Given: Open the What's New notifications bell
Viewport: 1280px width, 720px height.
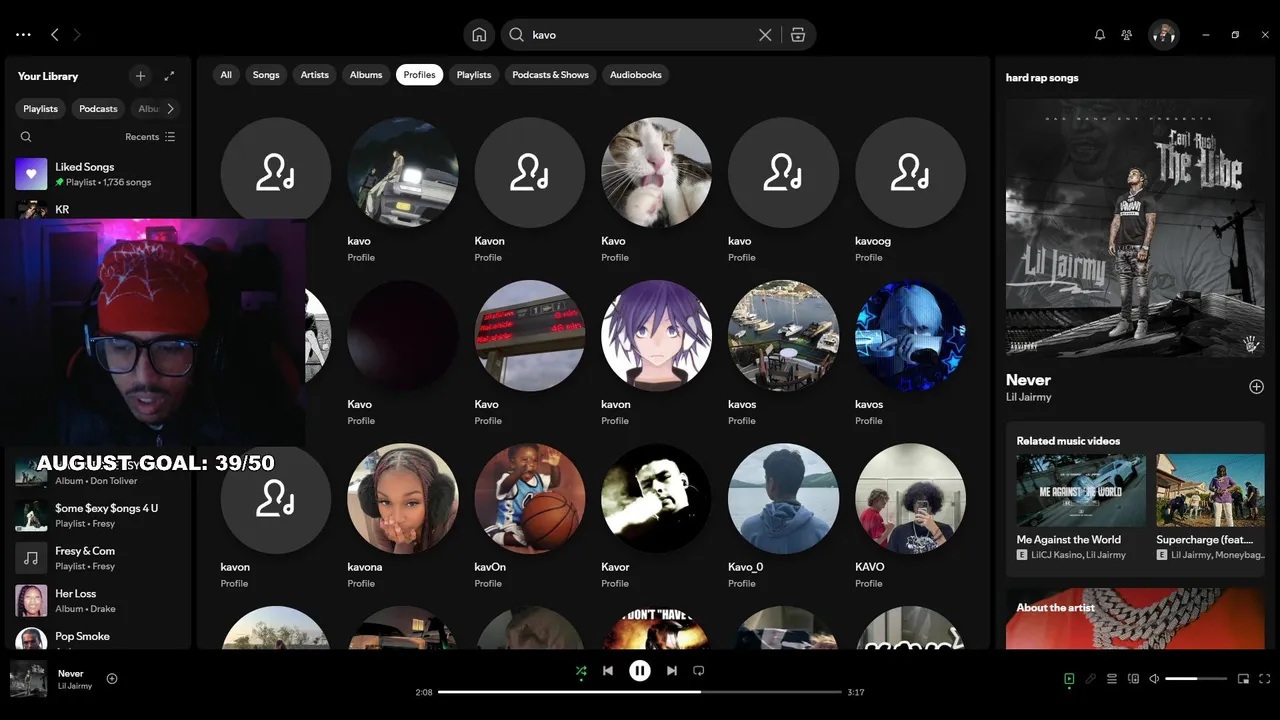Looking at the screenshot, I should click(x=1100, y=35).
